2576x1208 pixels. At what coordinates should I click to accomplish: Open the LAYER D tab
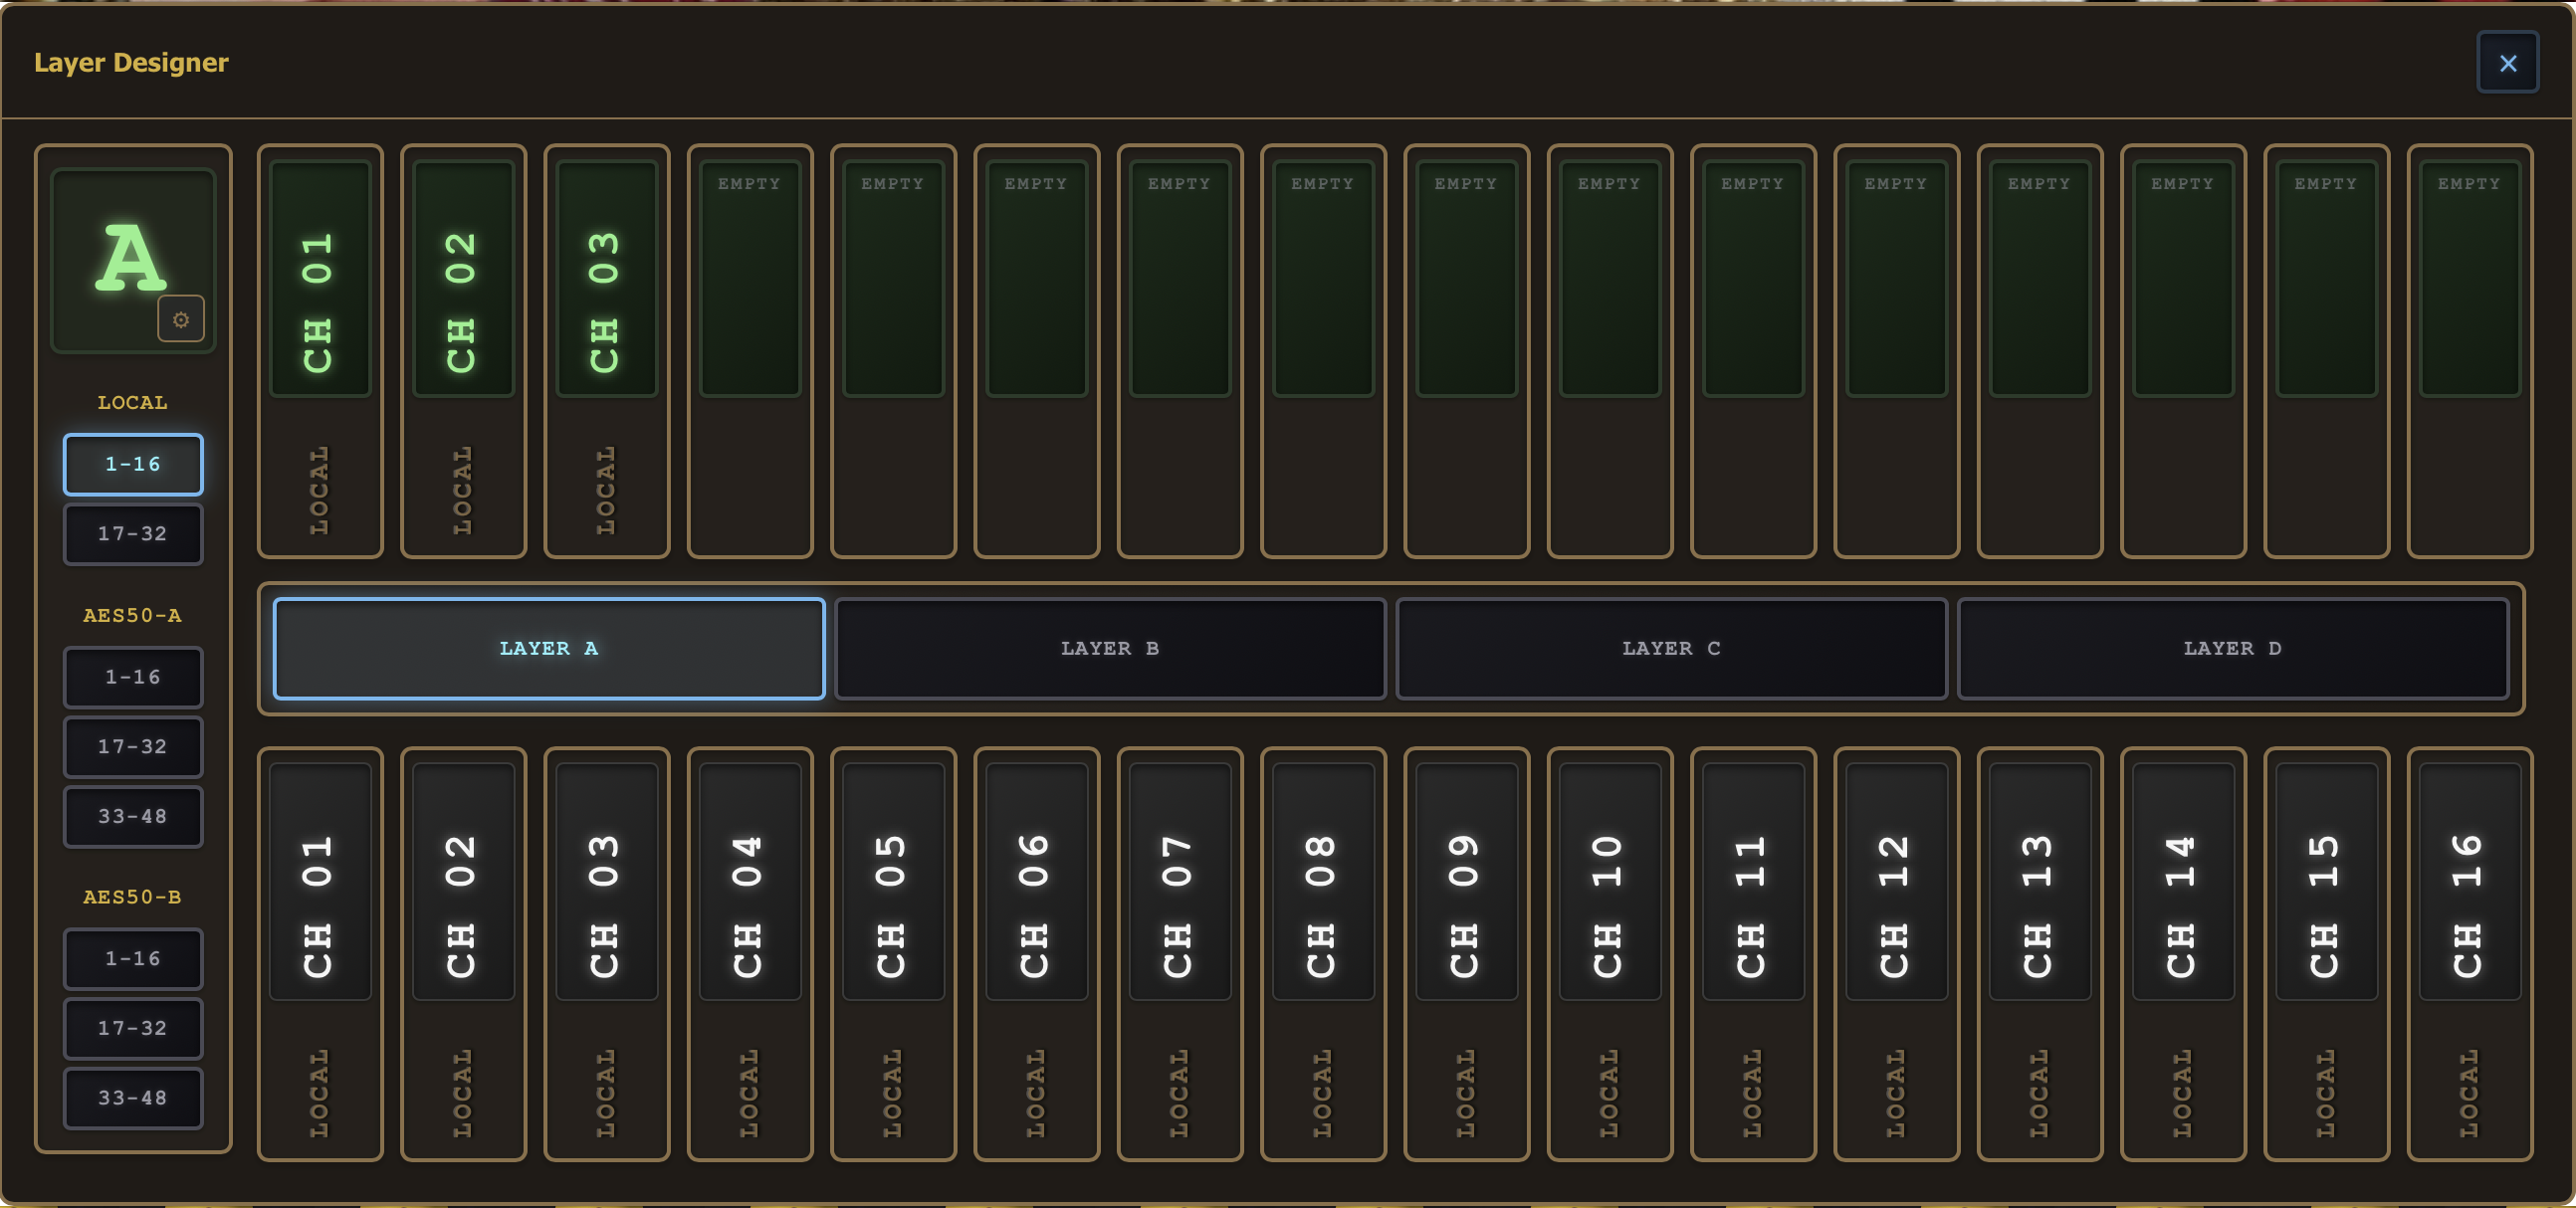(x=2232, y=648)
